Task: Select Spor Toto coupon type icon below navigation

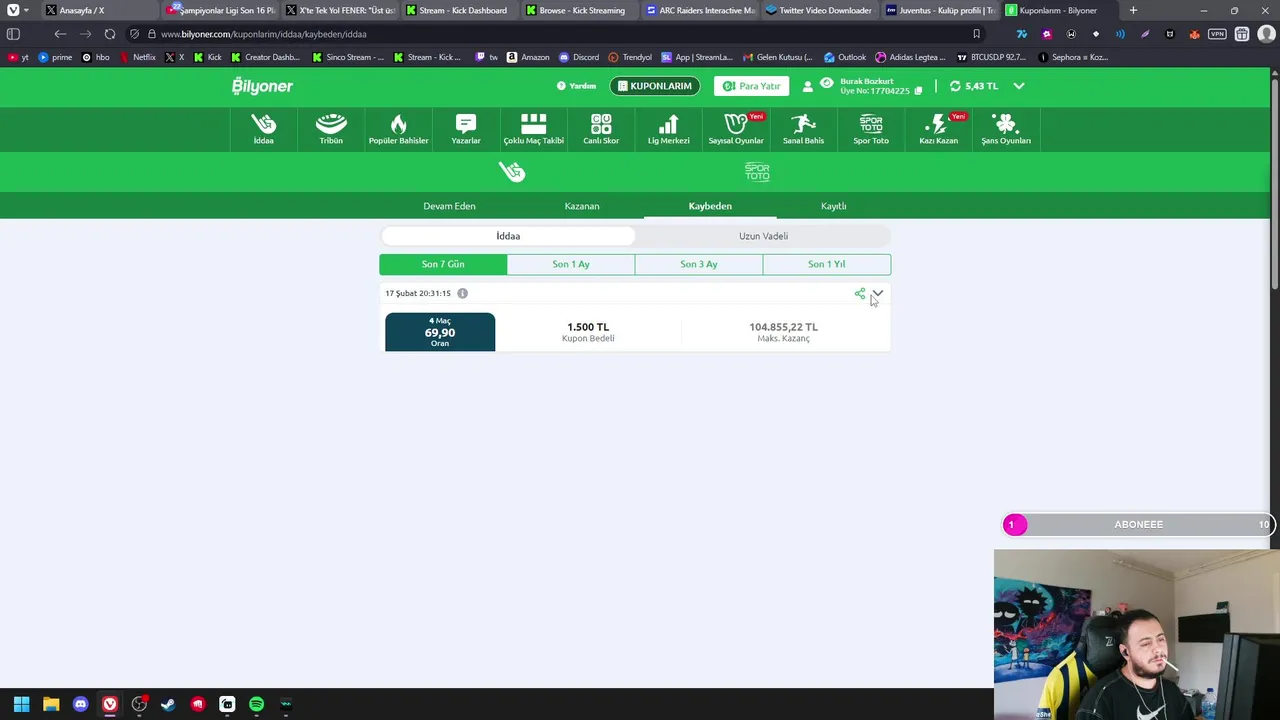Action: pos(757,172)
